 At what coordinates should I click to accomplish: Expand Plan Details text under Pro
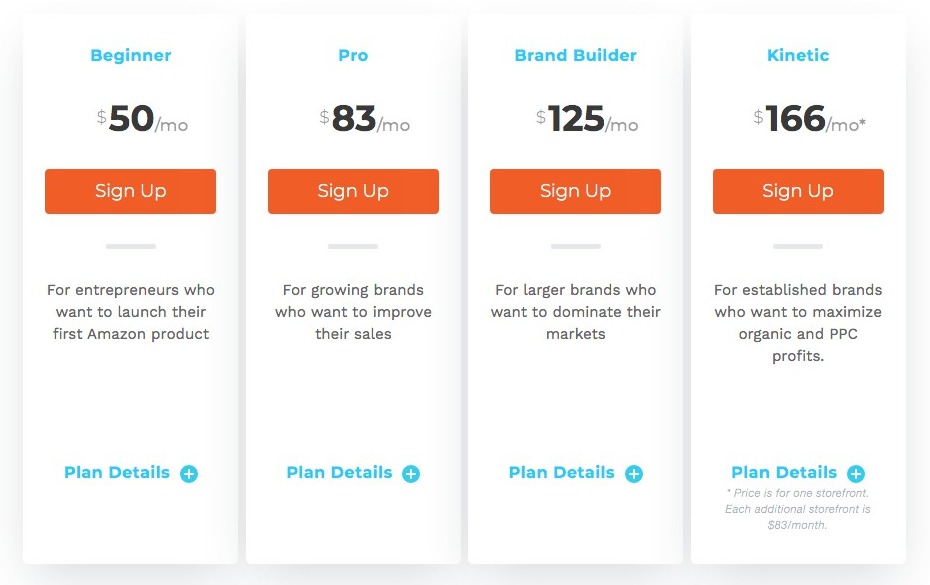pos(339,472)
